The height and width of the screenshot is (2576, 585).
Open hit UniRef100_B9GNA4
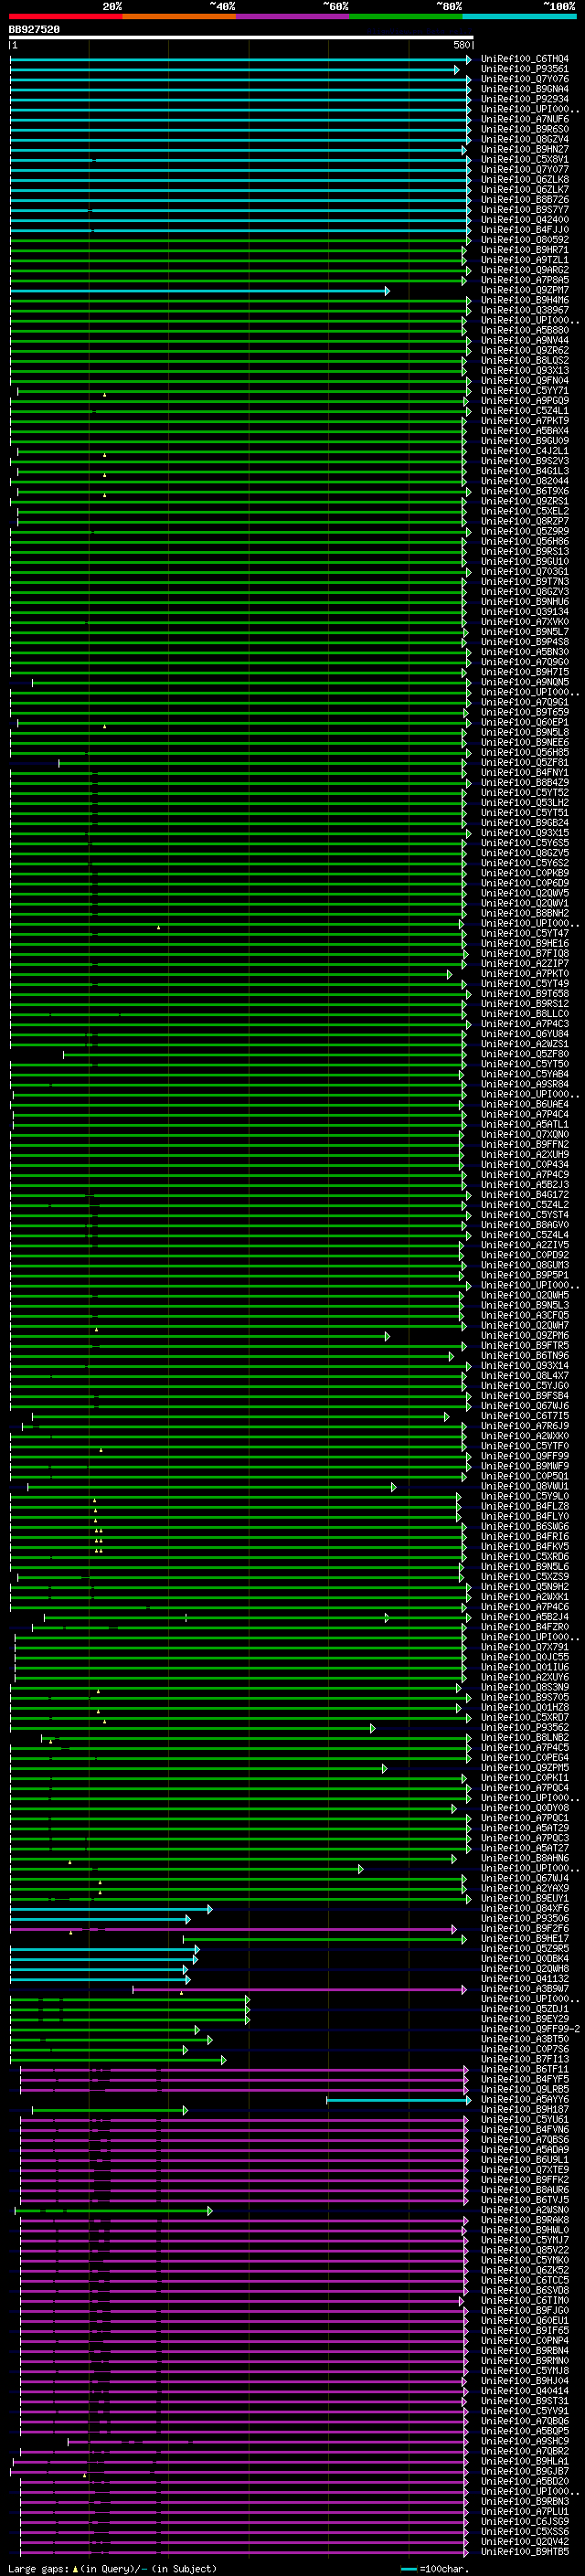pyautogui.click(x=525, y=90)
